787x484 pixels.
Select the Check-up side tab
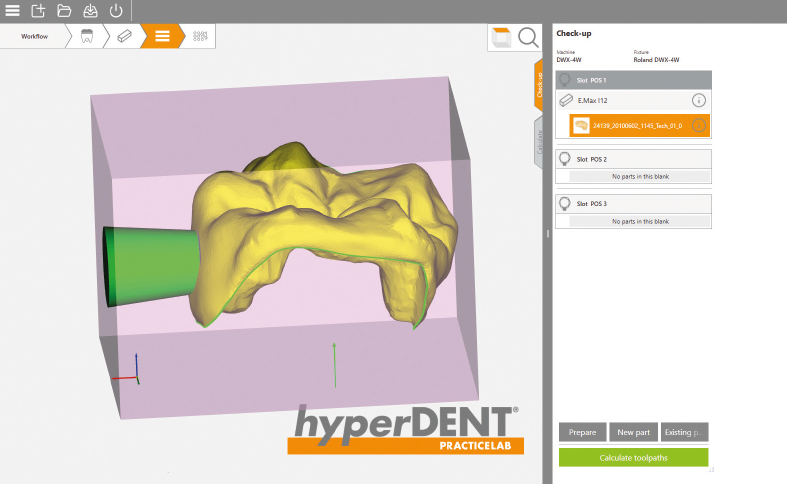pos(538,86)
